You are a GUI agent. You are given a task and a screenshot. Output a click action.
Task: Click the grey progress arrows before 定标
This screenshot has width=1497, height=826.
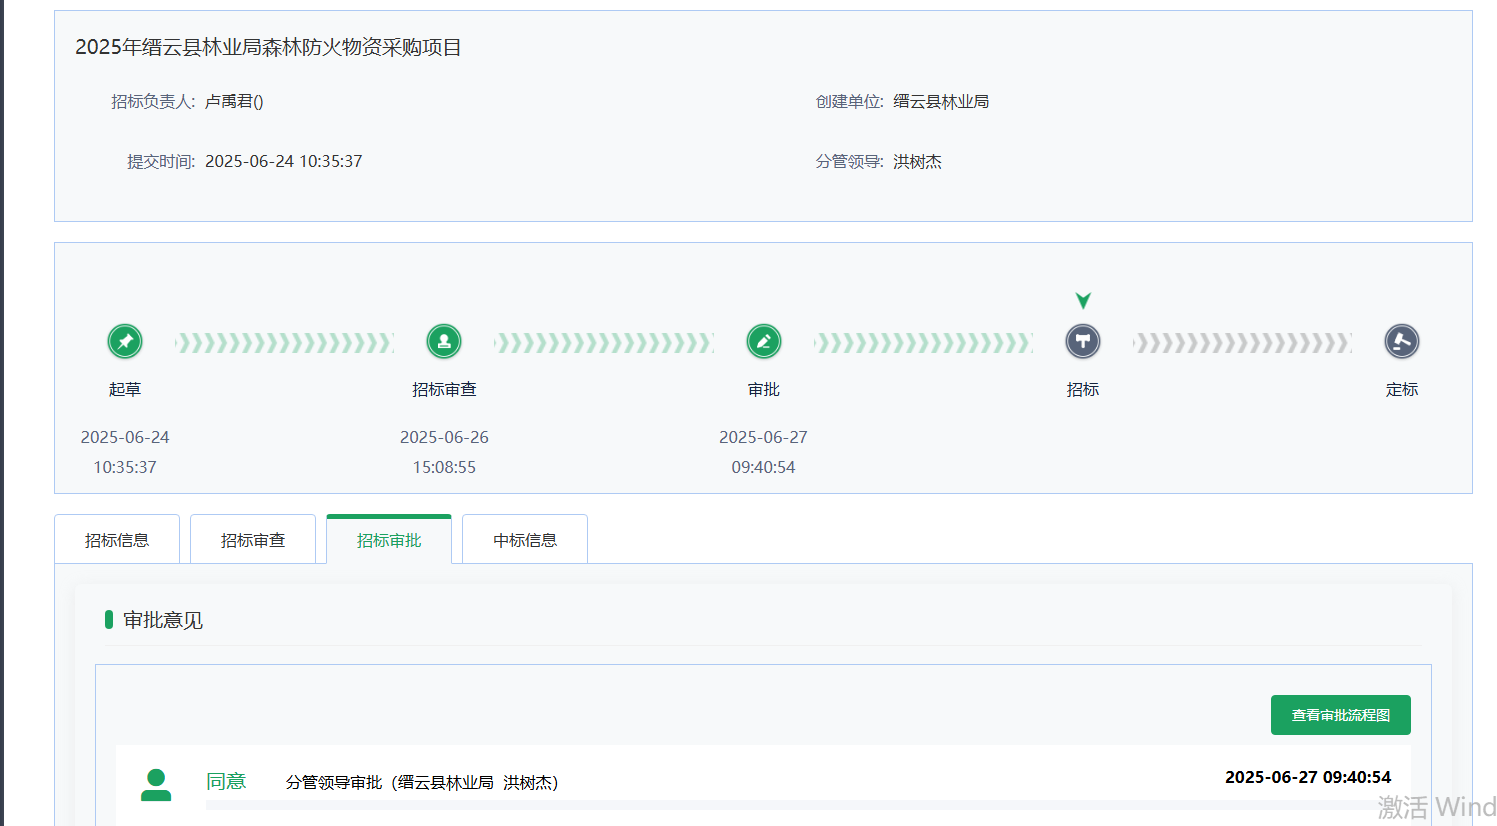click(x=1242, y=343)
